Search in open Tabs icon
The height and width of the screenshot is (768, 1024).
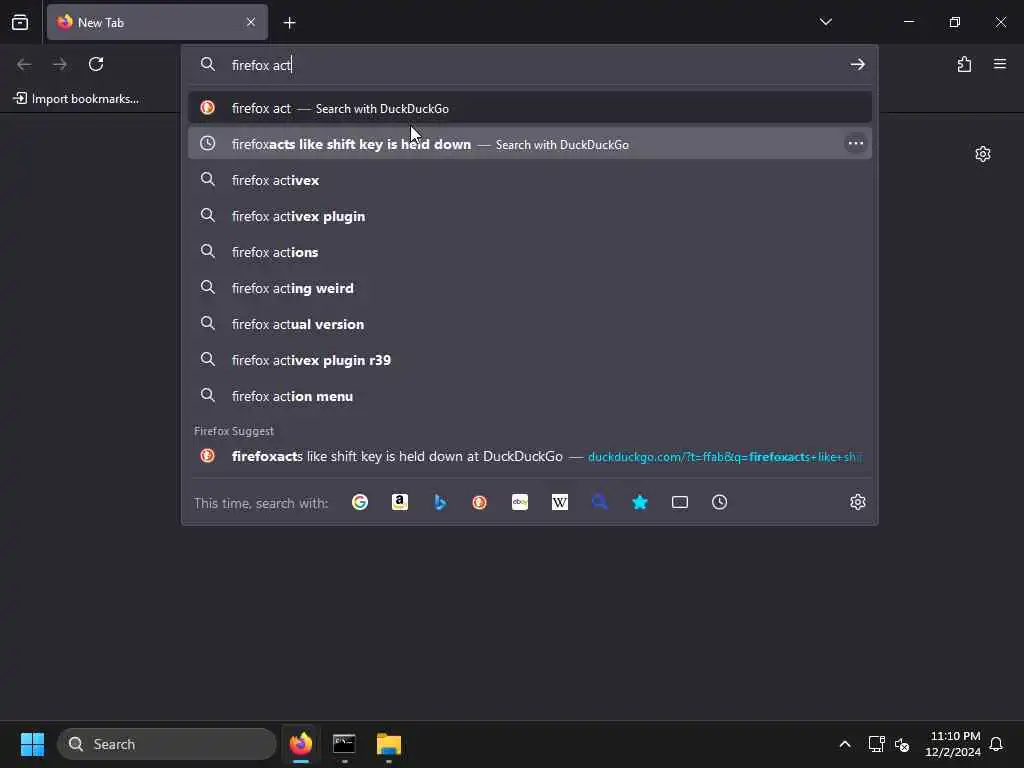tap(680, 502)
